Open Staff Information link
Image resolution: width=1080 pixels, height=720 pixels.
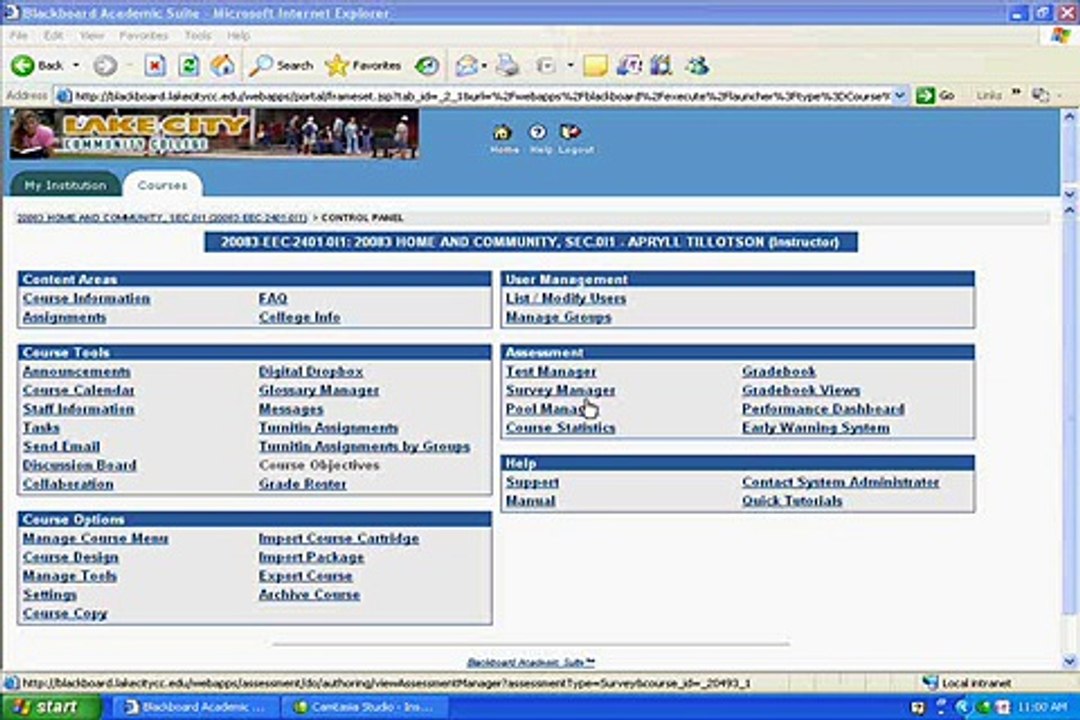point(79,409)
